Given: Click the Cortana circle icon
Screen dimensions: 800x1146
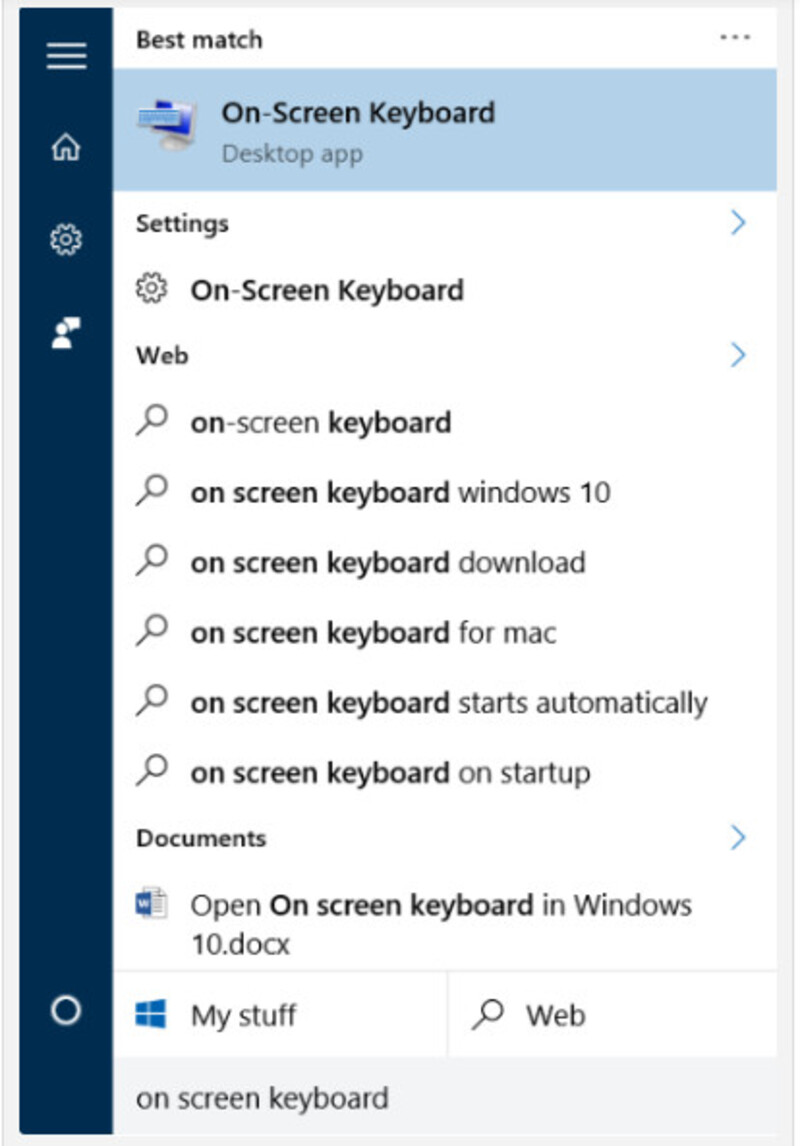Looking at the screenshot, I should click(x=66, y=1011).
